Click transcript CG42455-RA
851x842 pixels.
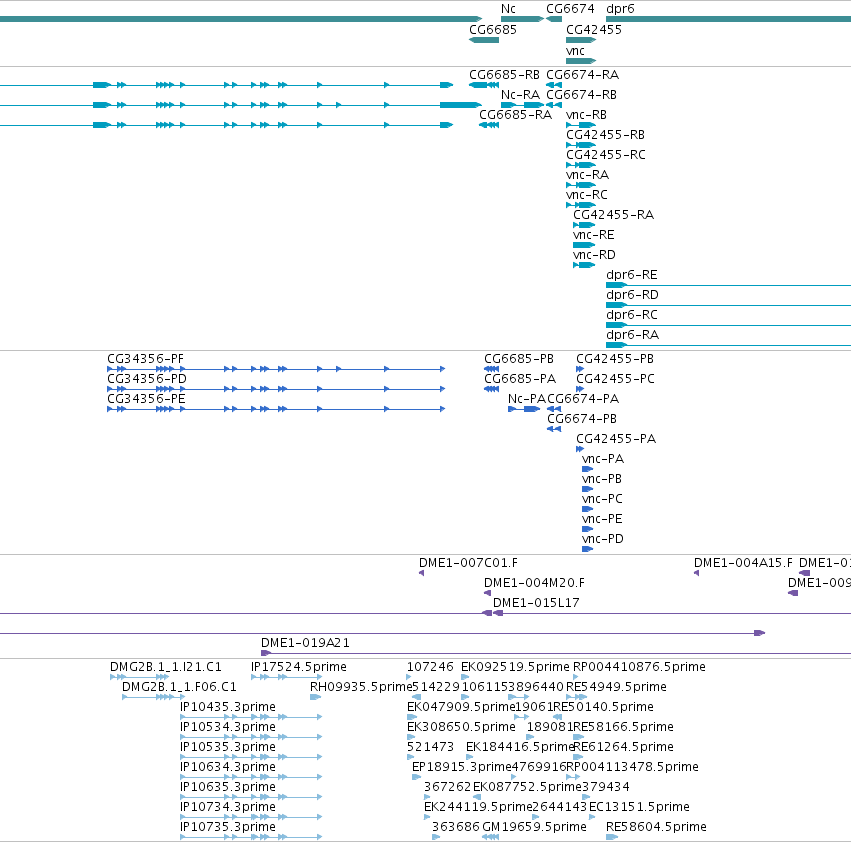[613, 214]
